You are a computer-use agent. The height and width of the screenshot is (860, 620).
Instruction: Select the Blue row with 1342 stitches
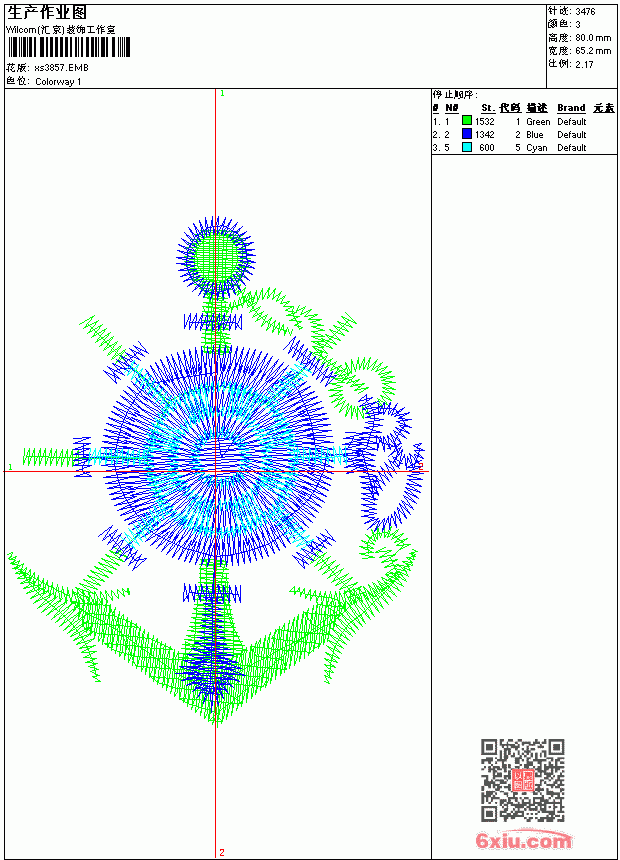pyautogui.click(x=524, y=134)
